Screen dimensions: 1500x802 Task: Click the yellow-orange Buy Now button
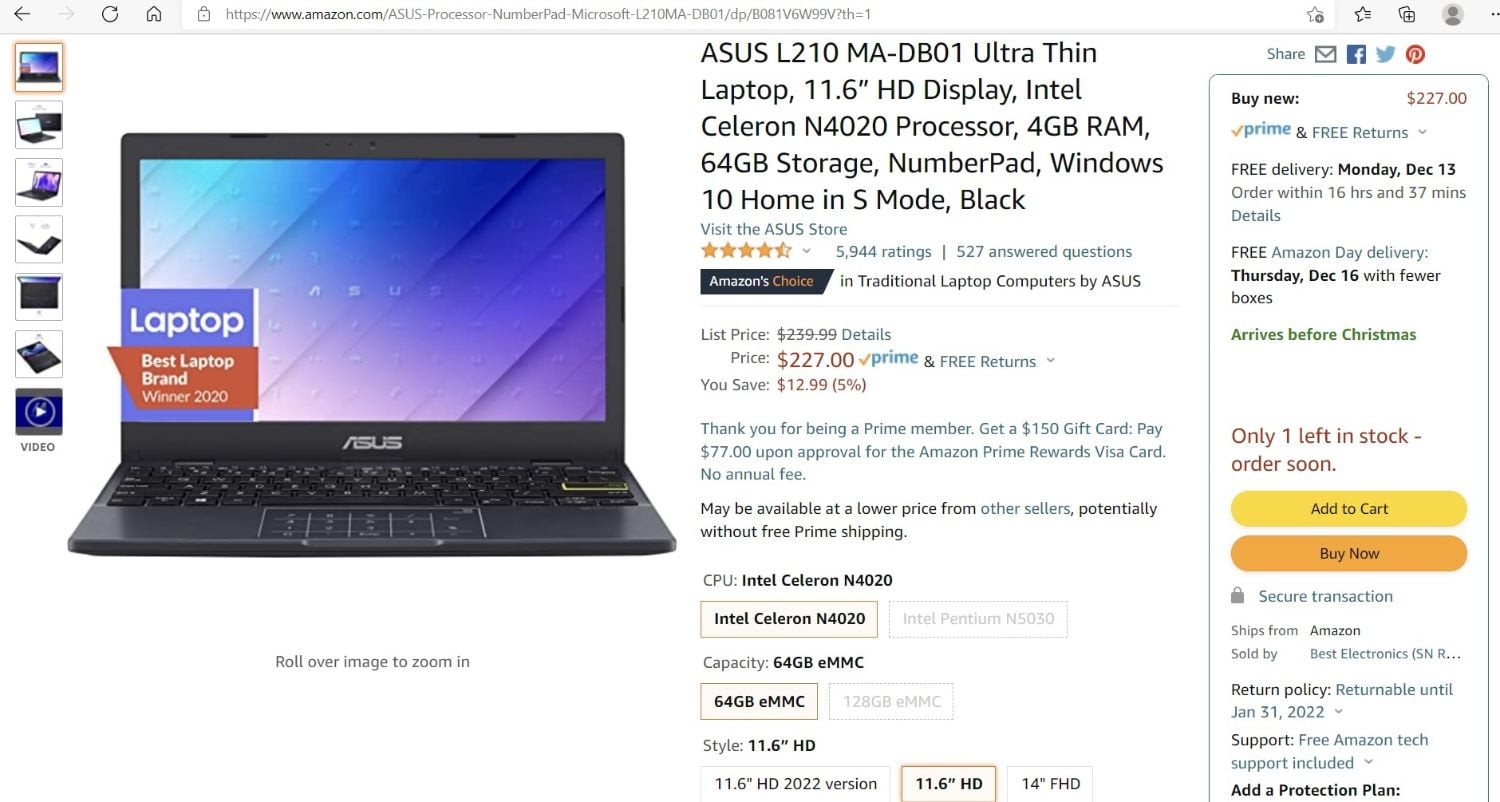(x=1349, y=554)
